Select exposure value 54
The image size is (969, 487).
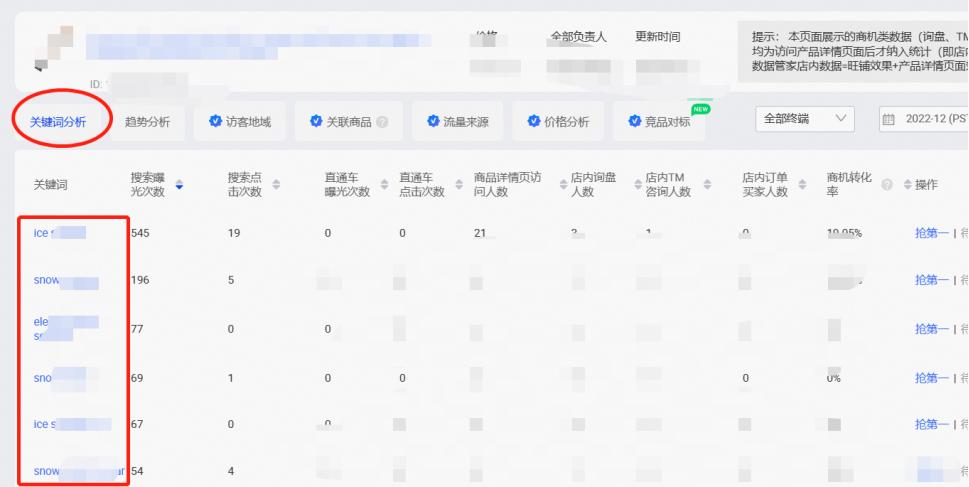pos(137,471)
